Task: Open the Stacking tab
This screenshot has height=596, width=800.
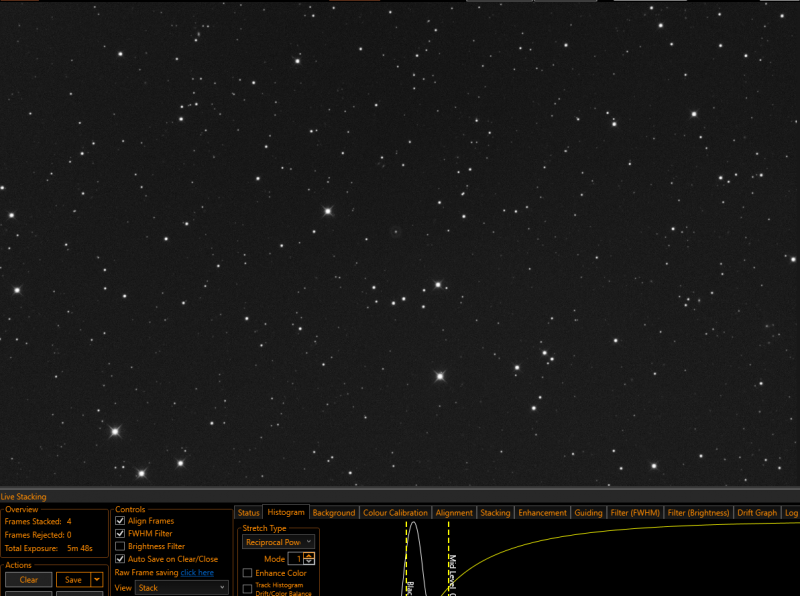Action: click(x=495, y=513)
